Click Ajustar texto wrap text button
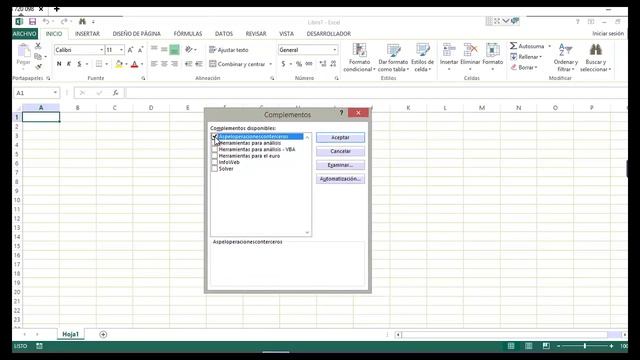Viewport: 640px width, 360px height. pos(229,50)
